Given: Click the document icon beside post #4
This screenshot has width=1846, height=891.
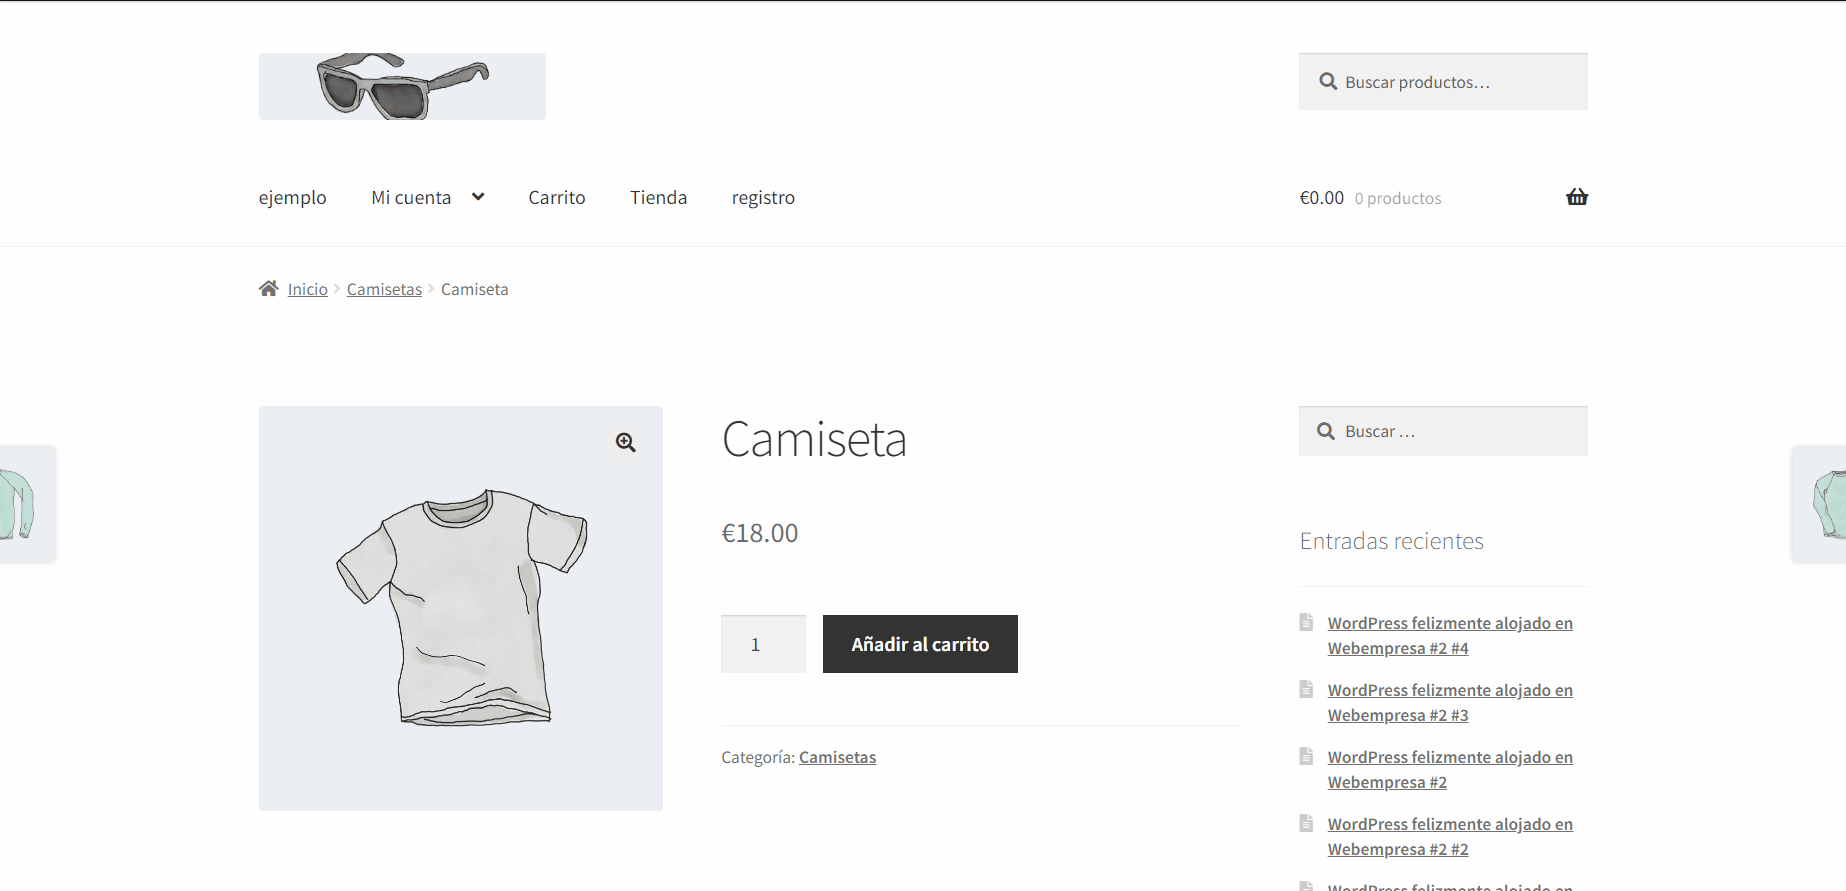Looking at the screenshot, I should pos(1306,622).
